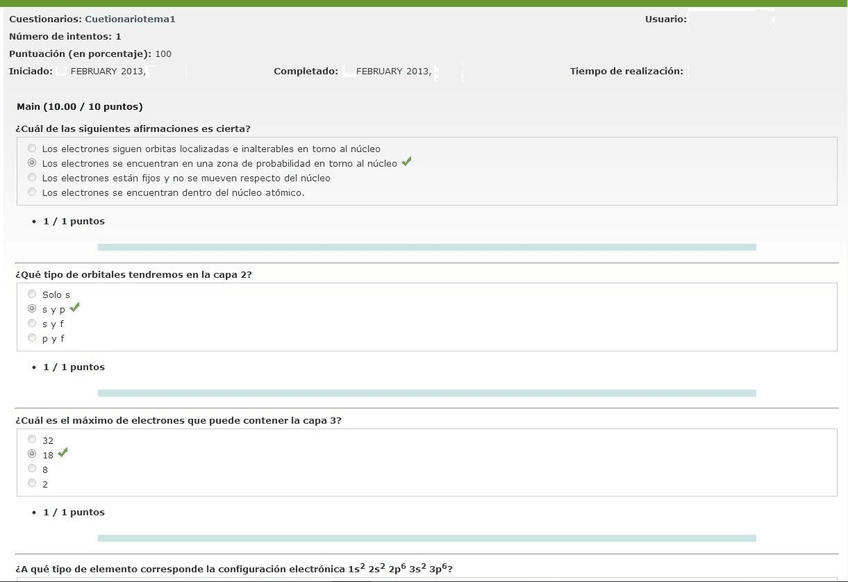Click the green checkmark next to 'zona de probabilidad'
The width and height of the screenshot is (848, 582).
pyautogui.click(x=406, y=162)
